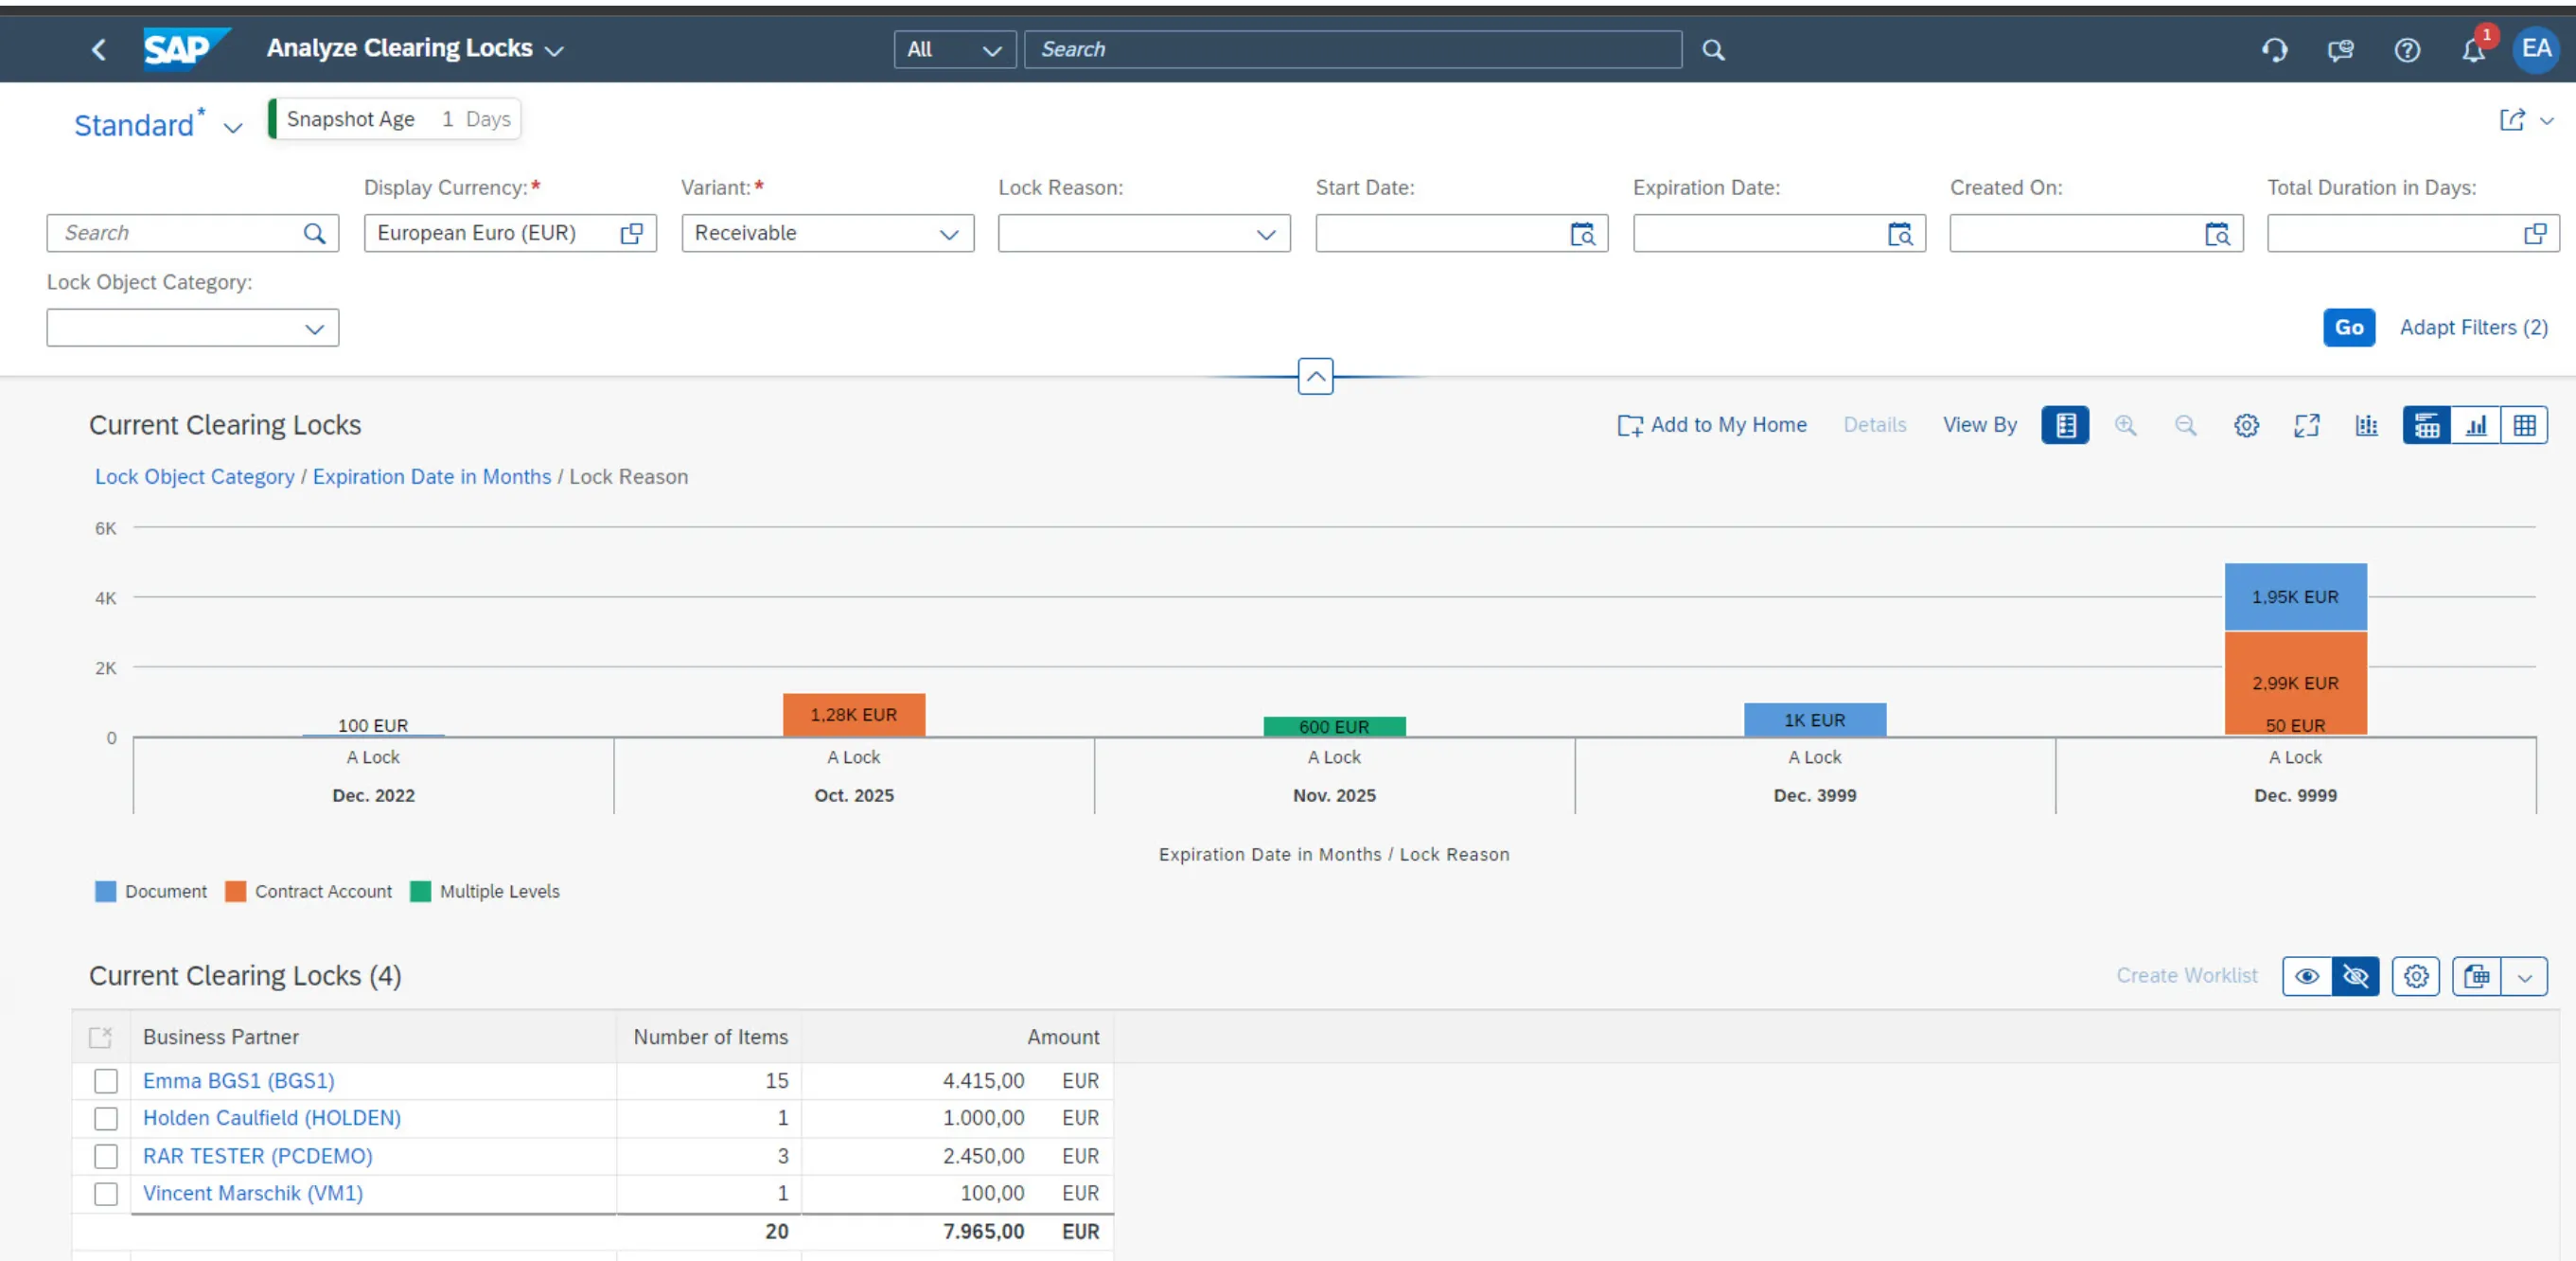This screenshot has height=1261, width=2576.
Task: Focus the header Search input field
Action: [x=1353, y=49]
